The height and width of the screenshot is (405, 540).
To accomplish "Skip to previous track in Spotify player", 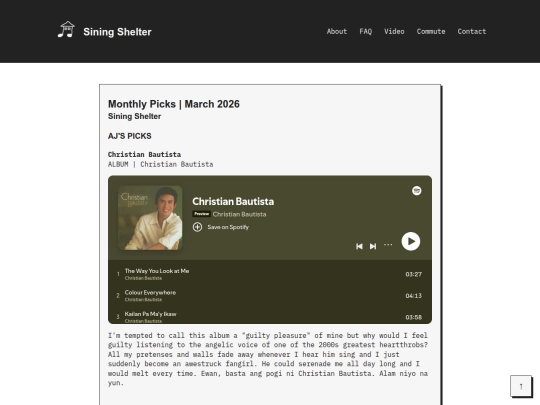I will coord(359,246).
